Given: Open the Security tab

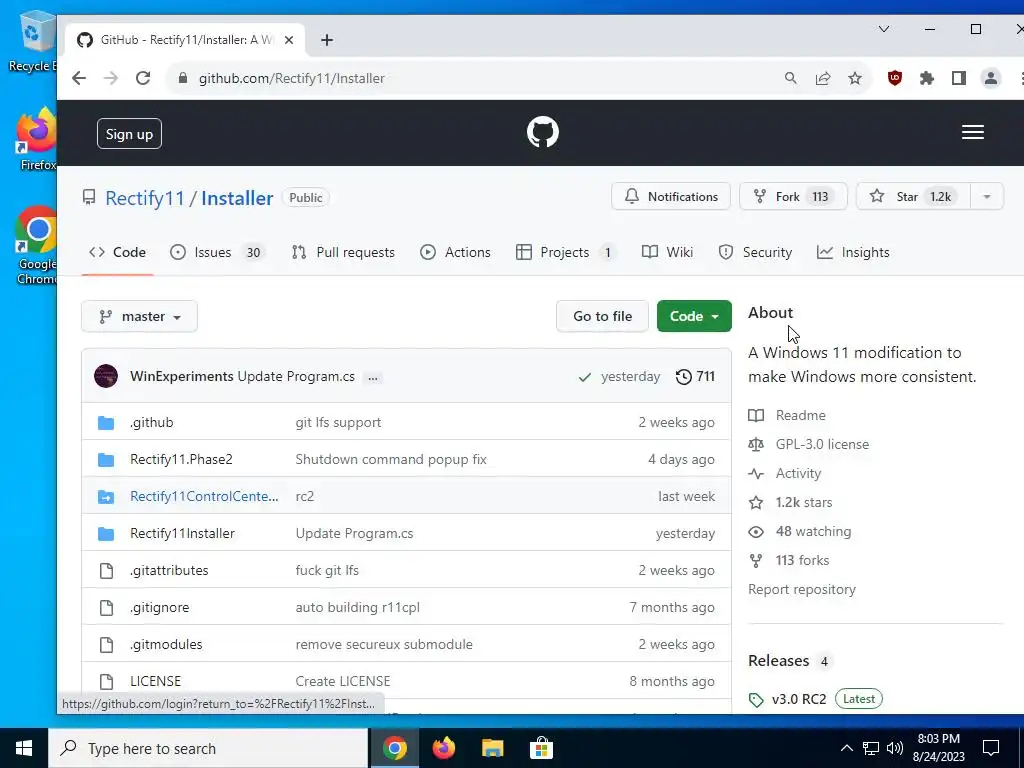Looking at the screenshot, I should coord(755,252).
